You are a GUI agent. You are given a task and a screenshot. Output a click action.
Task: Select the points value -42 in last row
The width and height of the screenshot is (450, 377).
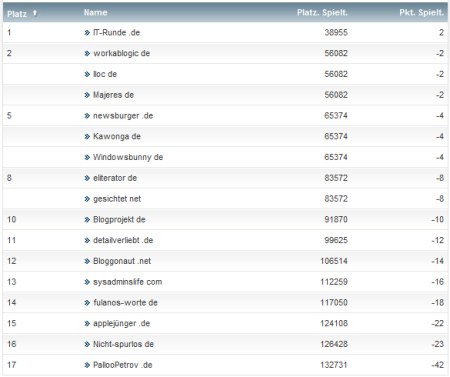pyautogui.click(x=438, y=365)
